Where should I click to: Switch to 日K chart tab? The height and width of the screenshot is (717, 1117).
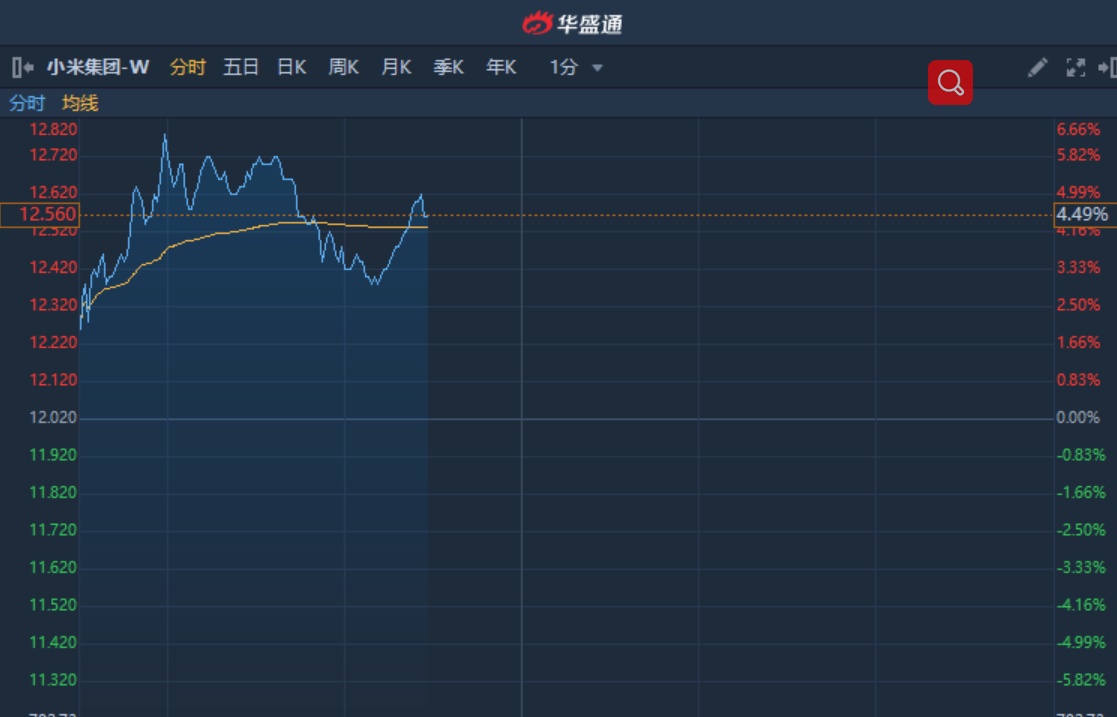(292, 68)
